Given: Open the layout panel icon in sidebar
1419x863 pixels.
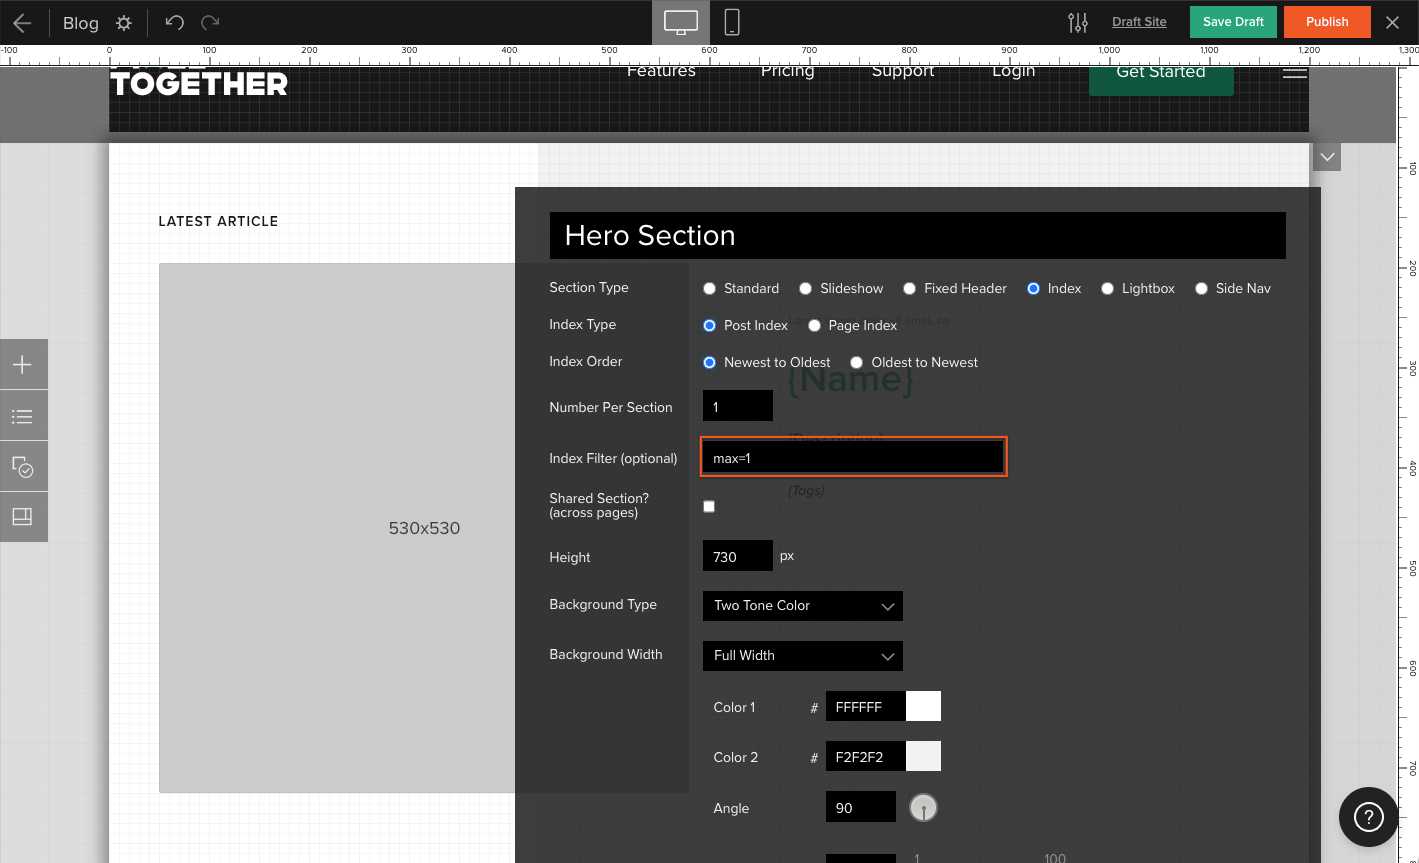Looking at the screenshot, I should point(23,517).
